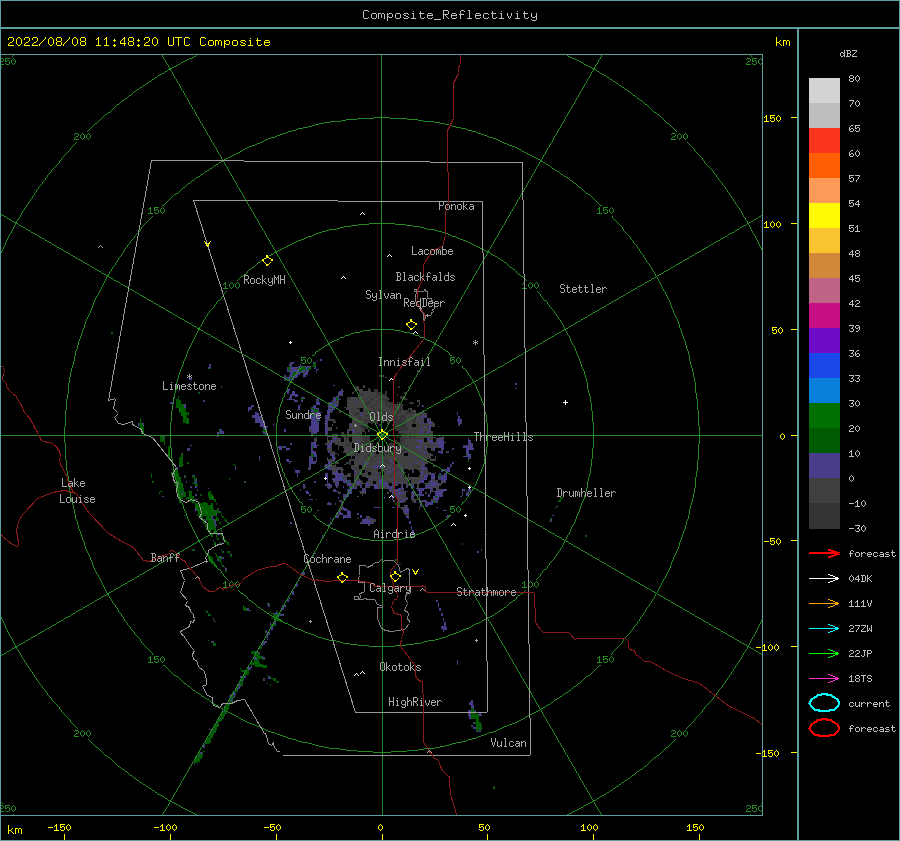The image size is (900, 841).
Task: Click the -150 tick on bottom axis
Action: pos(59,828)
